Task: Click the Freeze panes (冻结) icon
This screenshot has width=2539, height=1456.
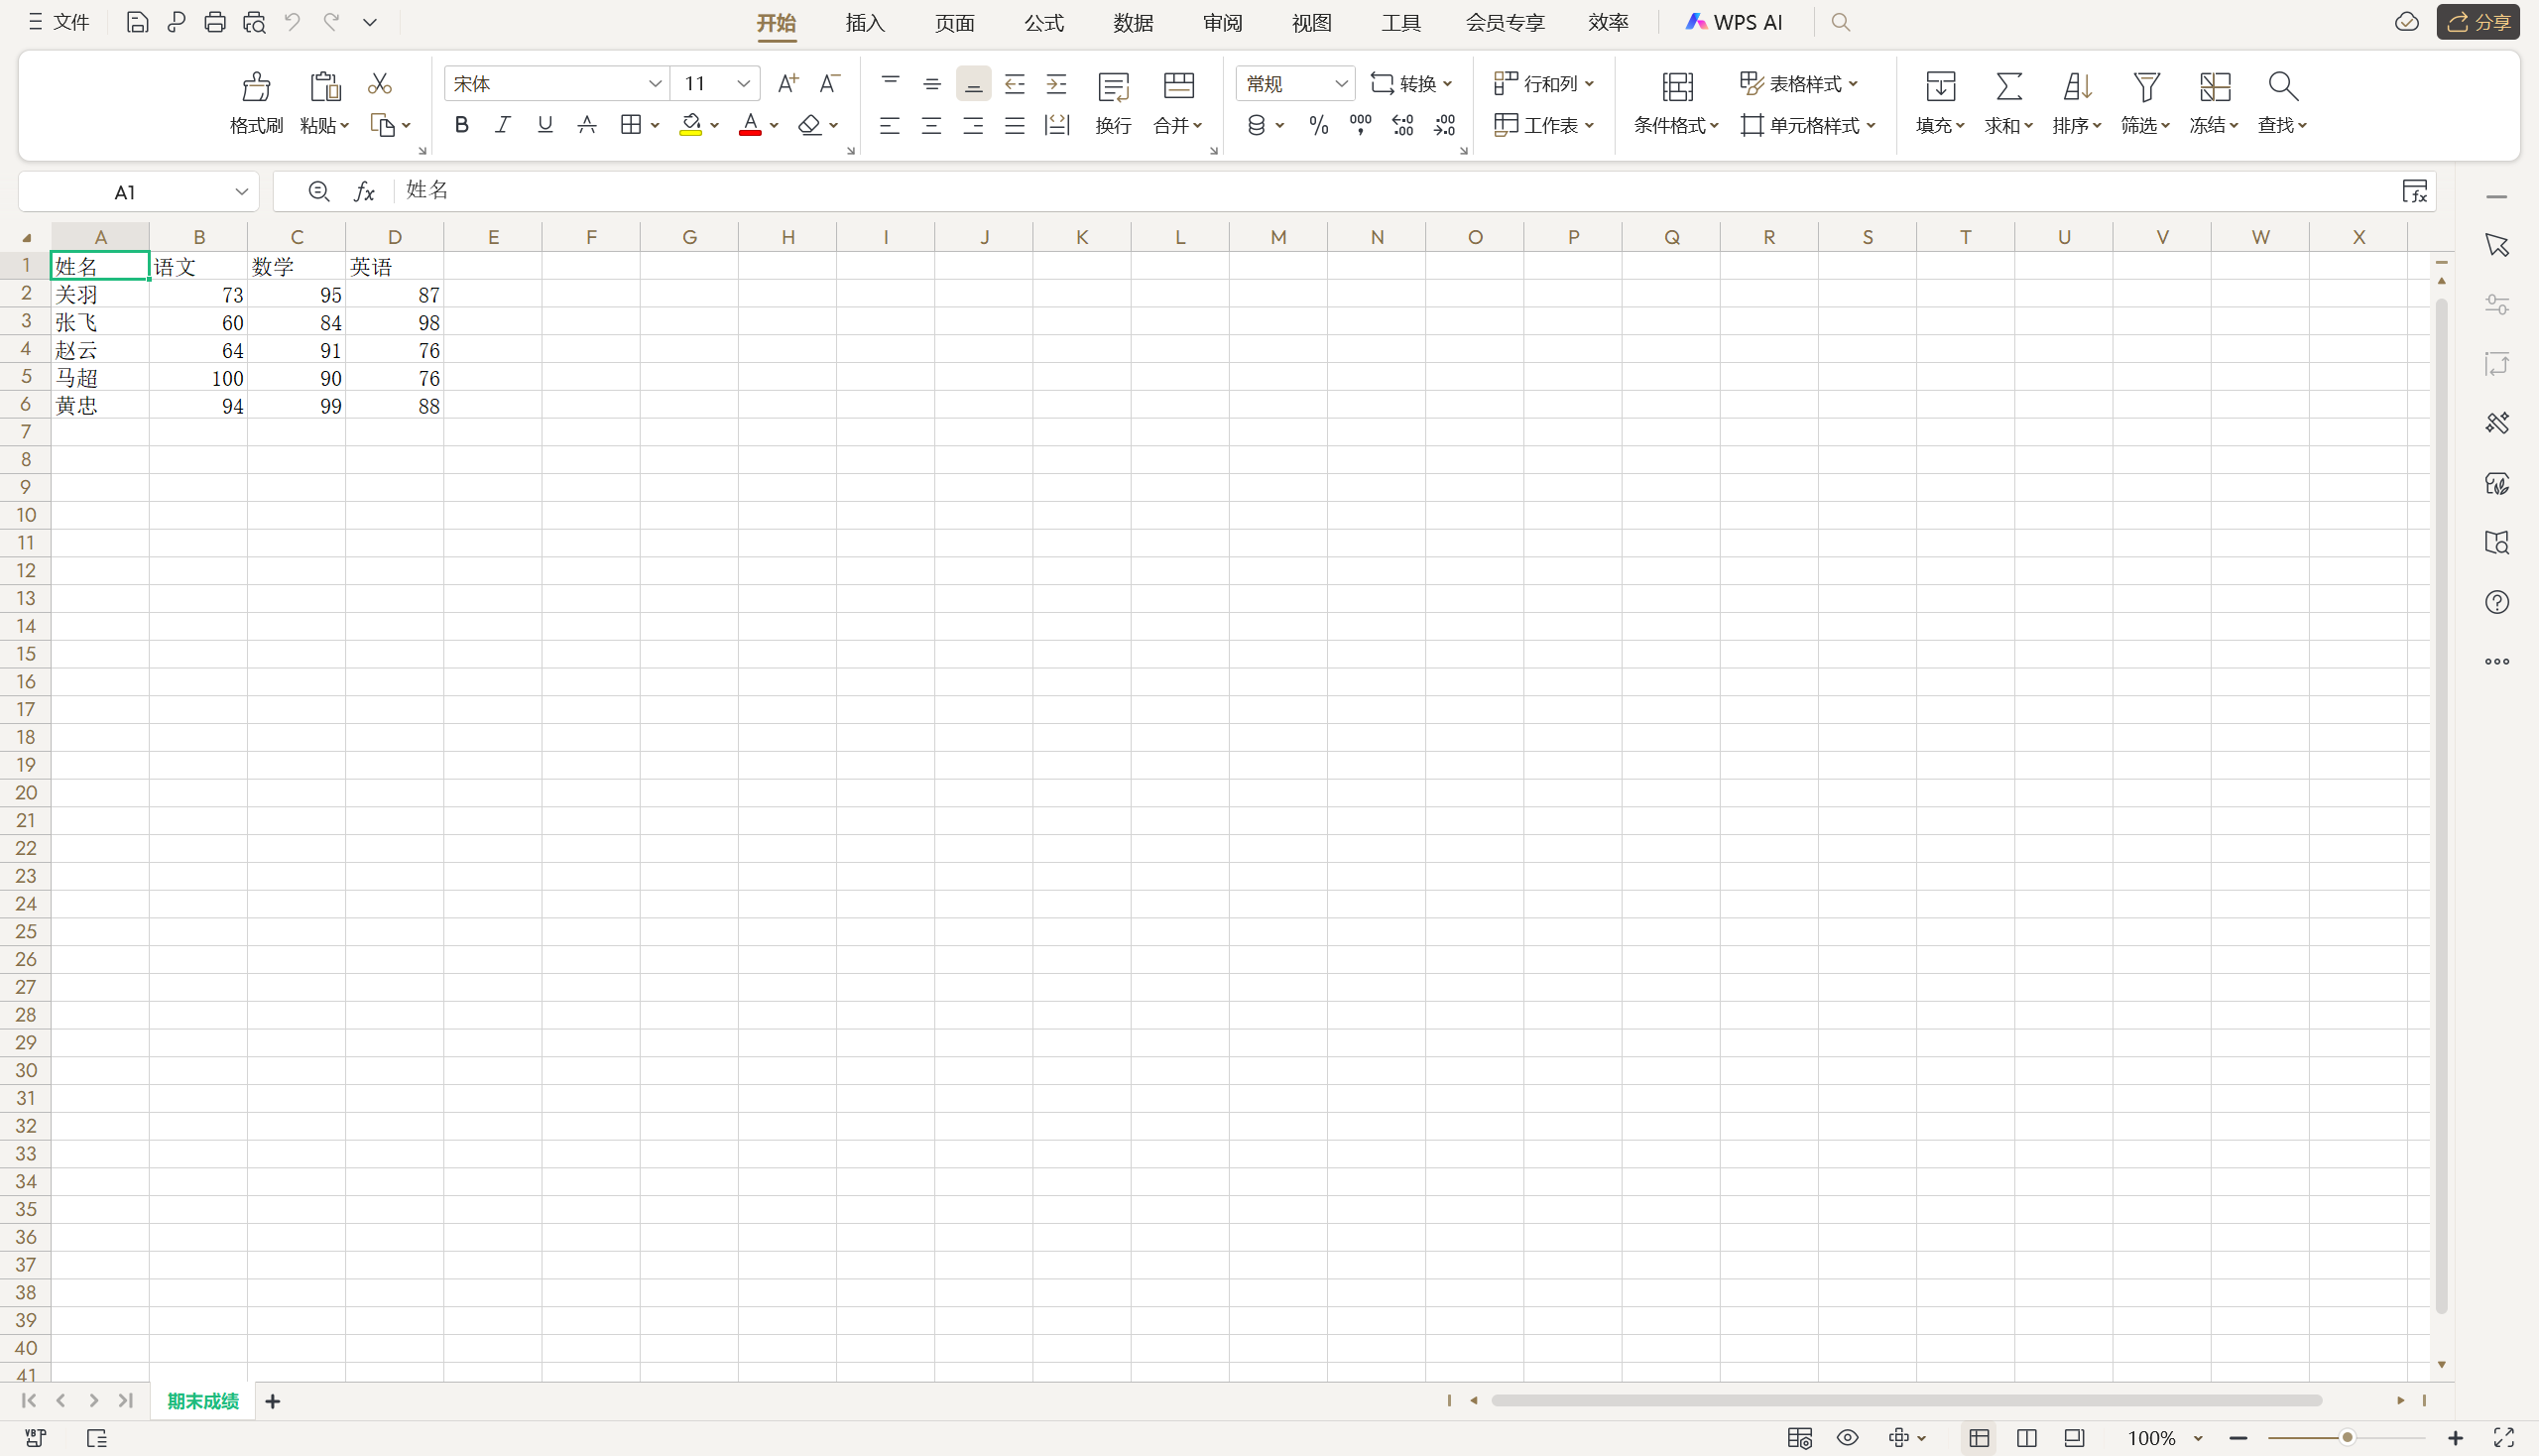Action: coord(2214,87)
